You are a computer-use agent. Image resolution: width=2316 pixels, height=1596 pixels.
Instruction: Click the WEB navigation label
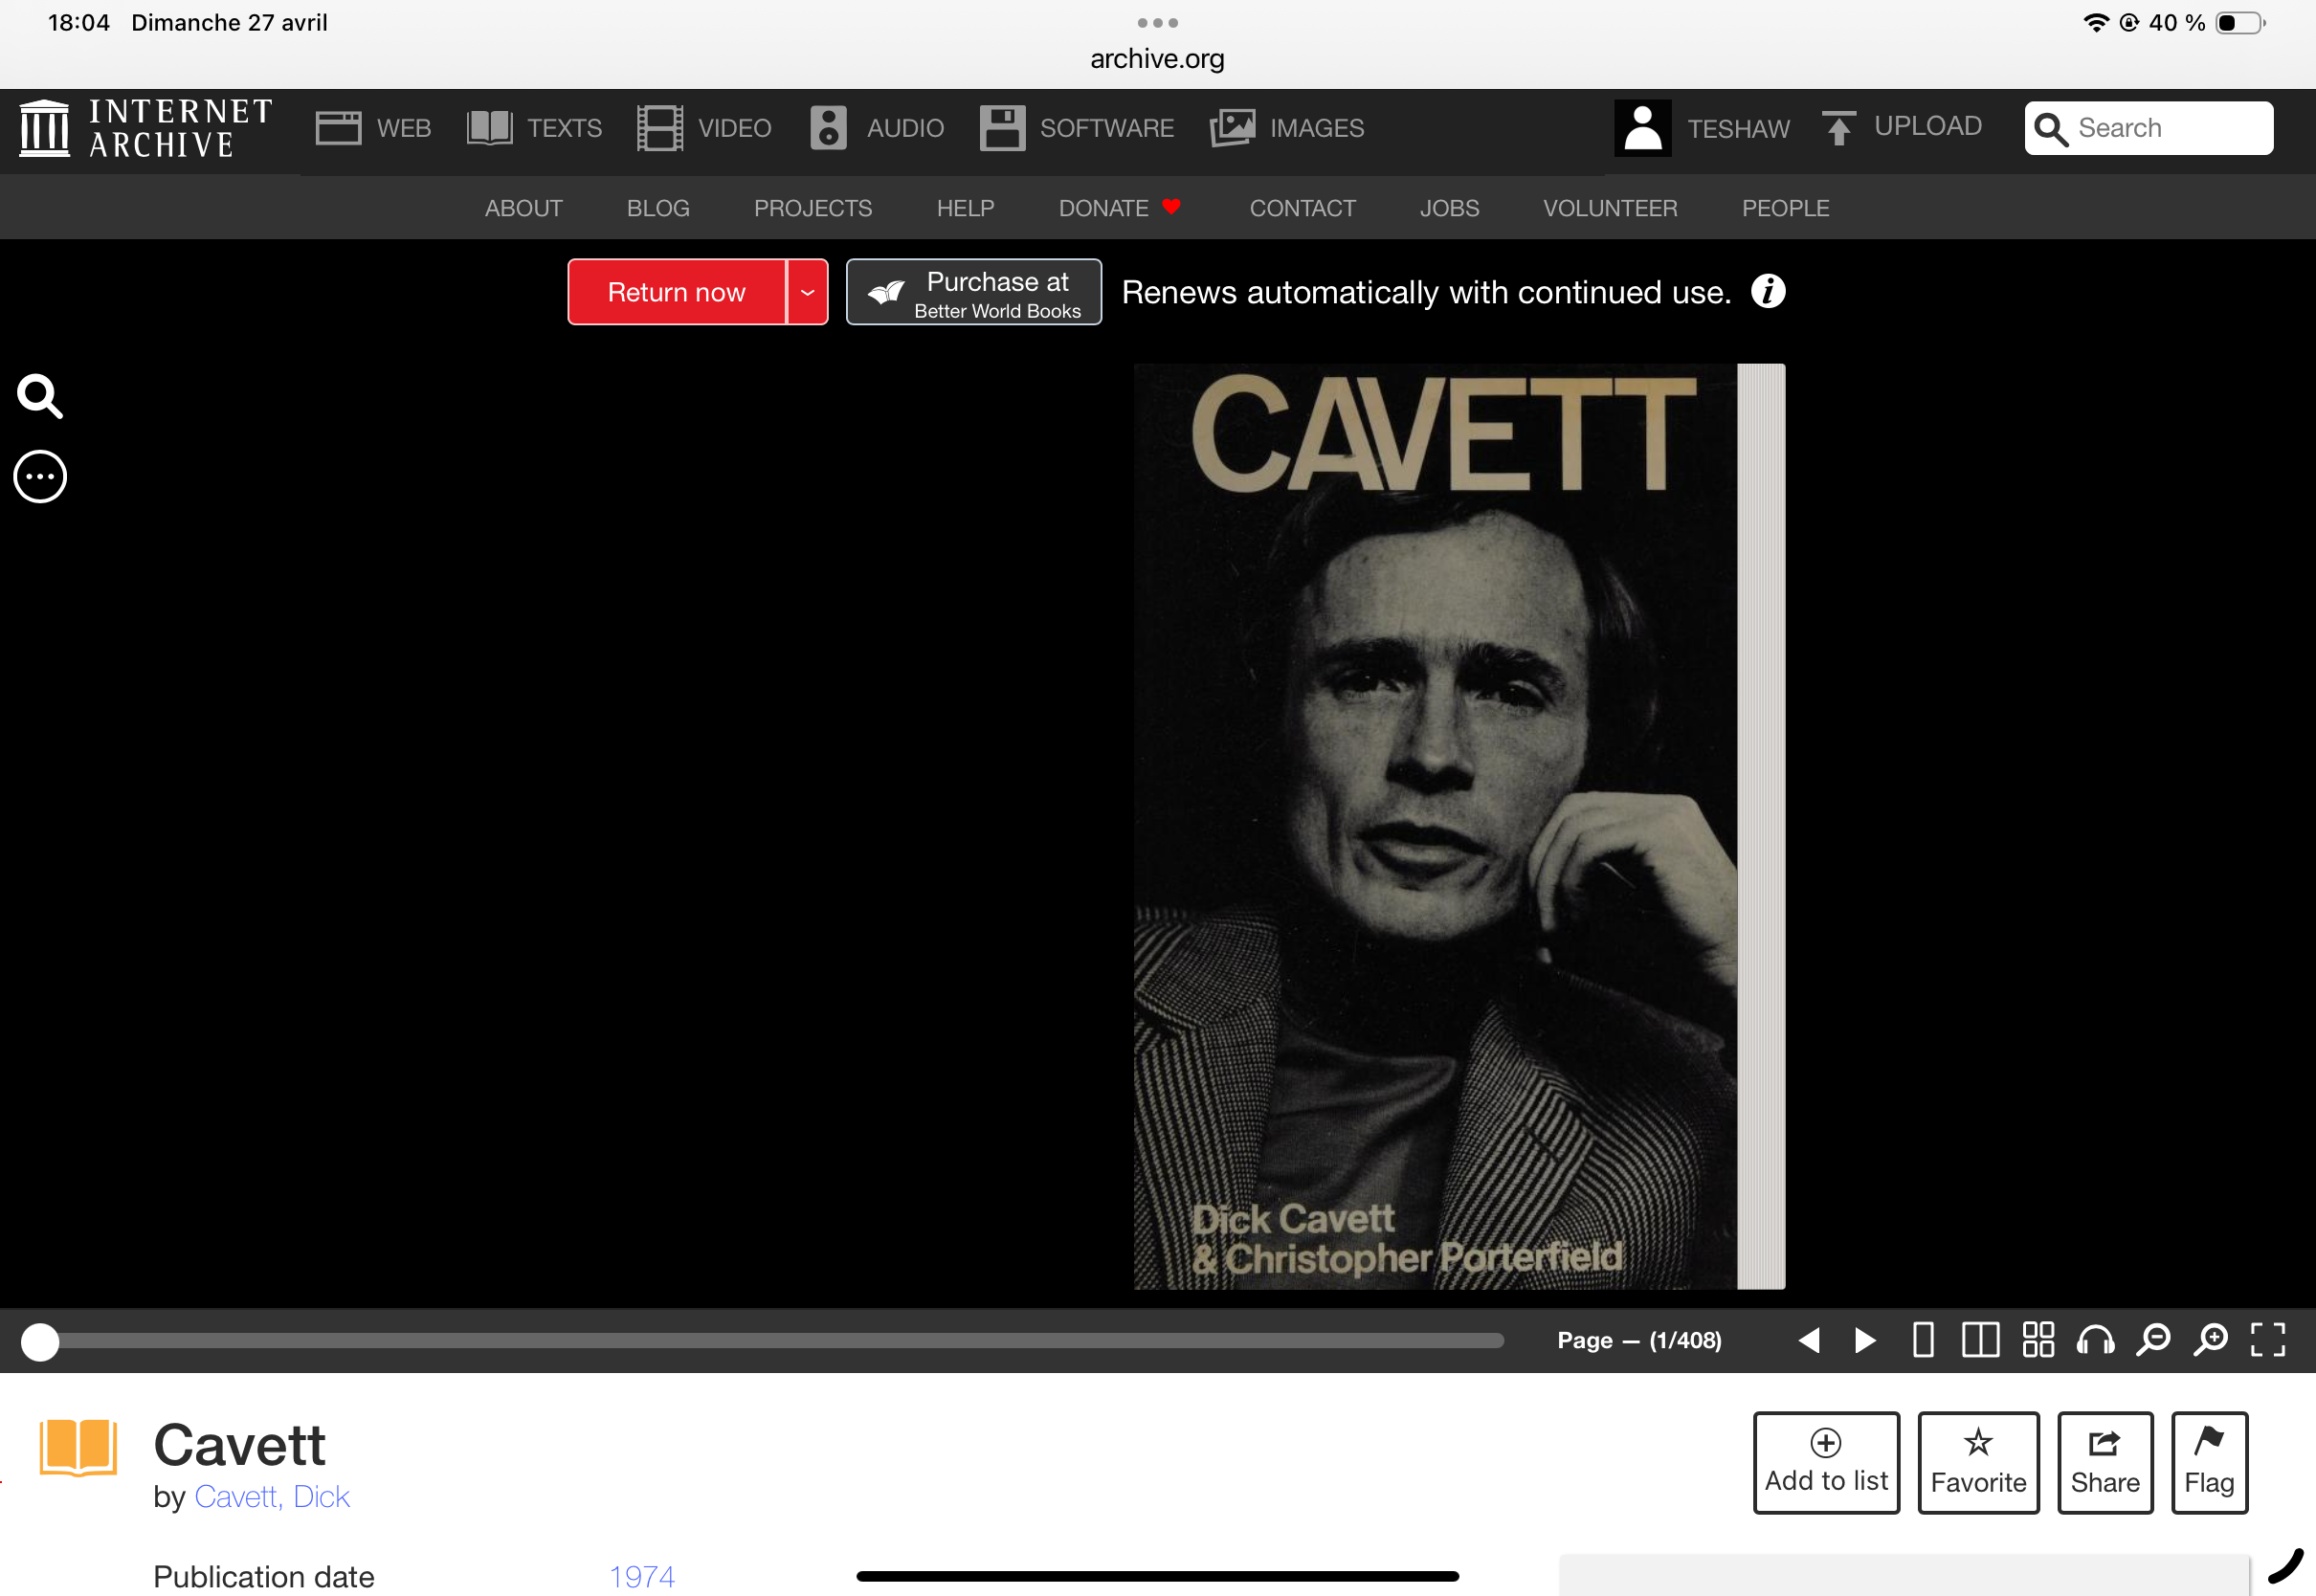point(404,128)
